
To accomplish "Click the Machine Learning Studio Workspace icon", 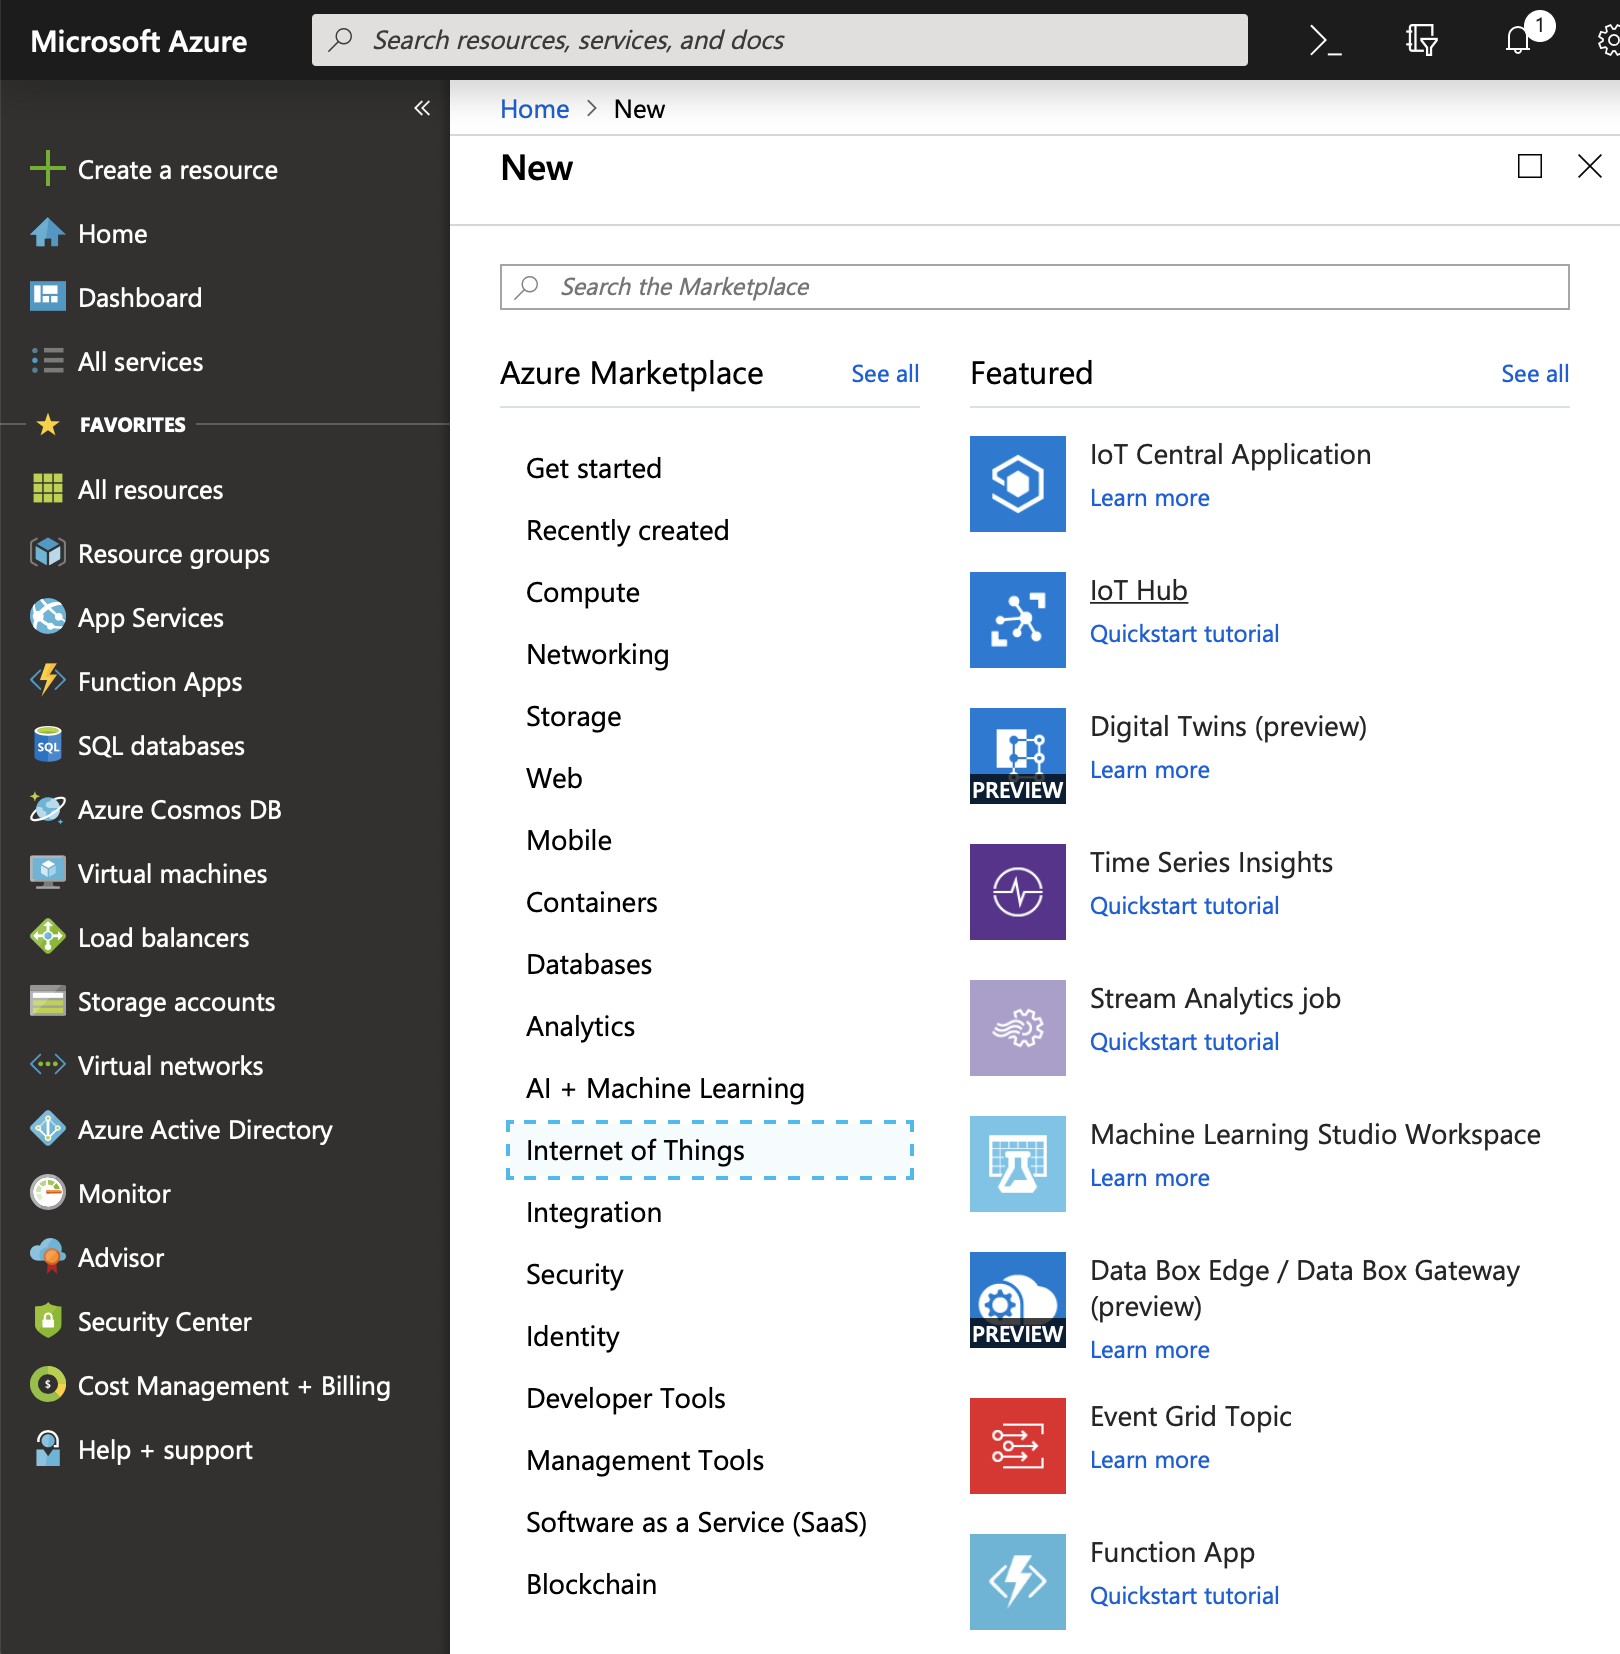I will [x=1017, y=1163].
